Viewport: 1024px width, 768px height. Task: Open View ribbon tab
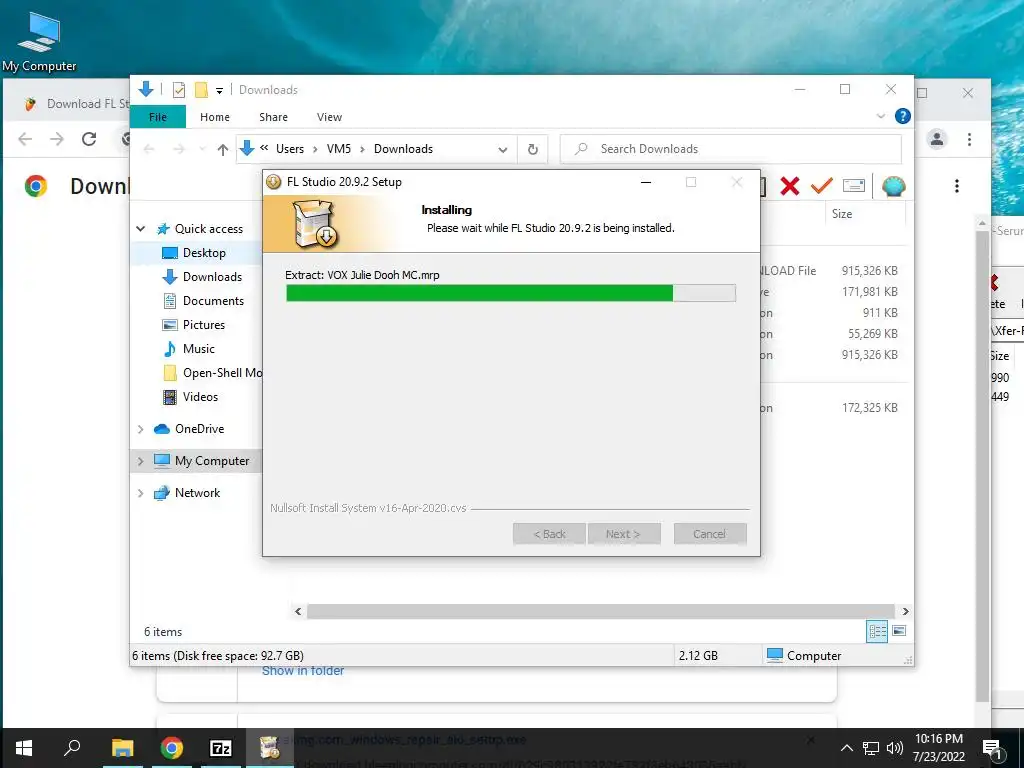[x=329, y=117]
